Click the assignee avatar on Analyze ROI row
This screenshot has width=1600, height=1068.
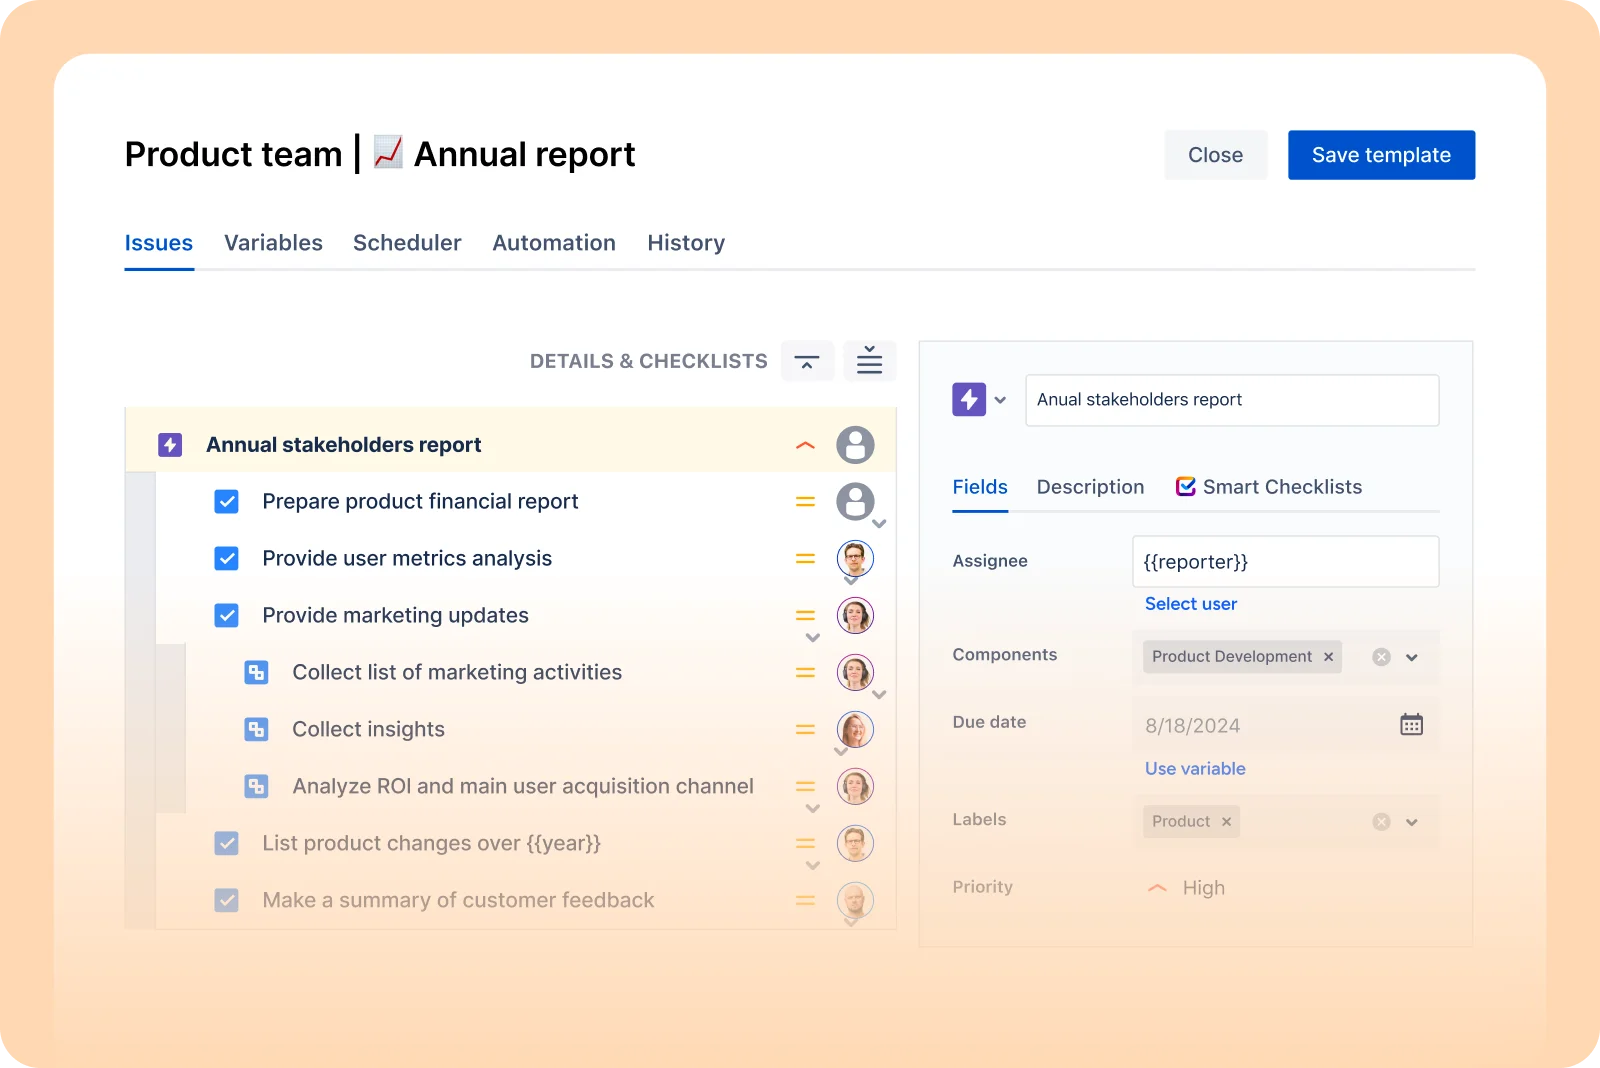855,786
